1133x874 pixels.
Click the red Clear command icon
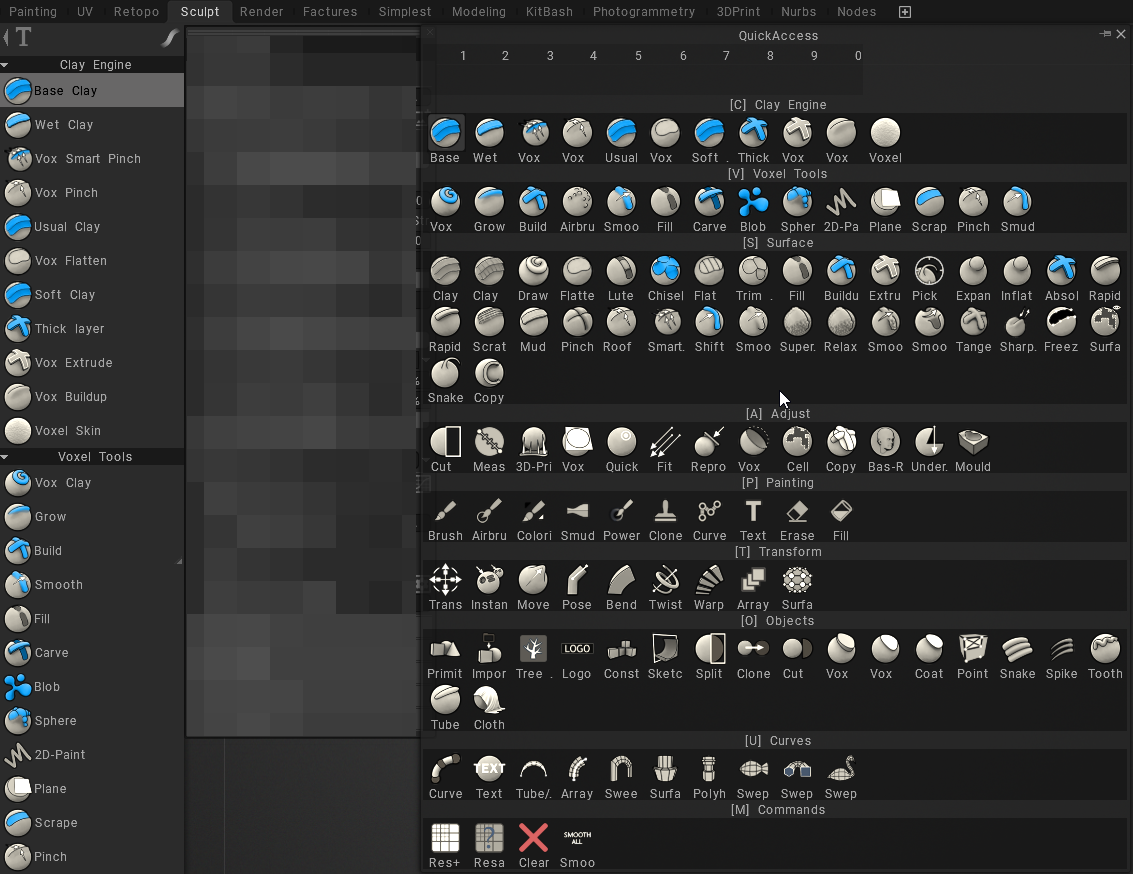tap(533, 839)
